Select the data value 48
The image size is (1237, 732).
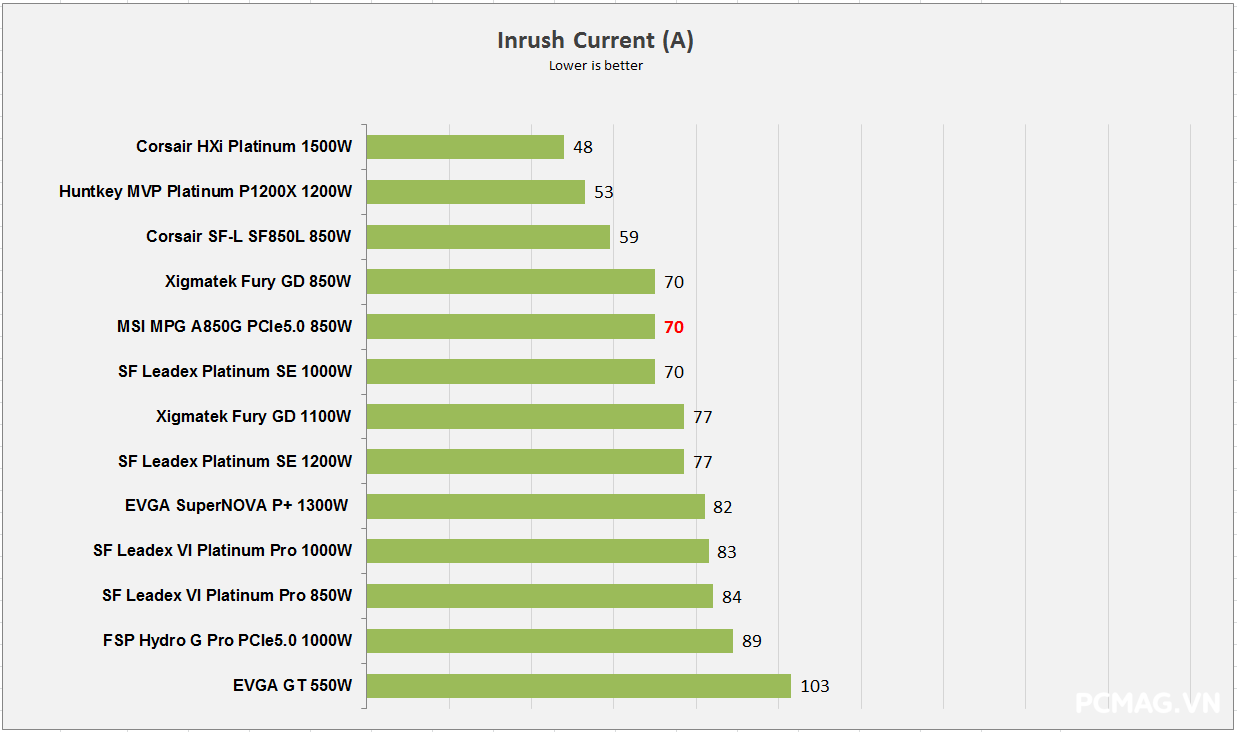coord(583,147)
